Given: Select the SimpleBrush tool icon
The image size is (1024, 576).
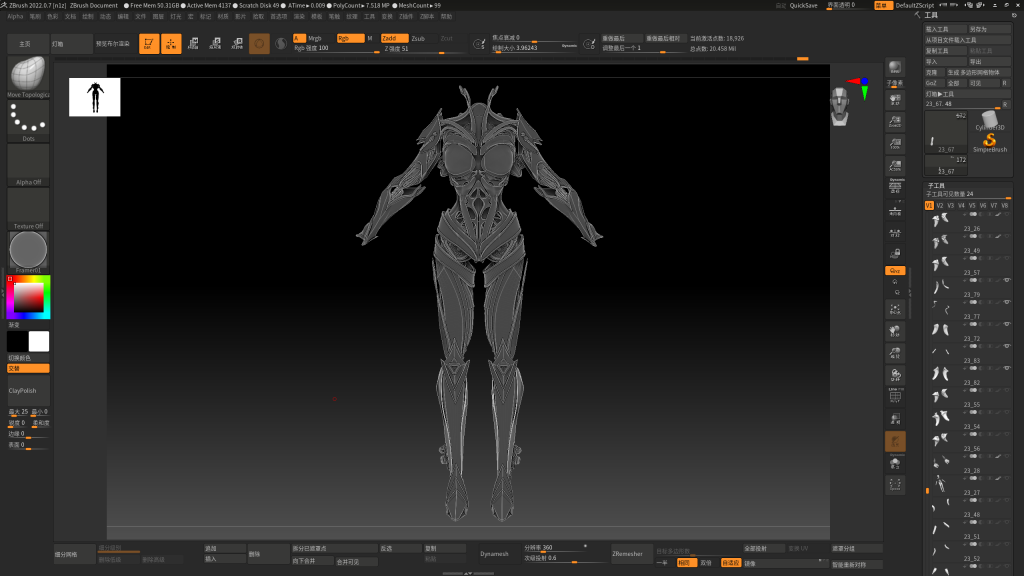Looking at the screenshot, I should pyautogui.click(x=989, y=140).
